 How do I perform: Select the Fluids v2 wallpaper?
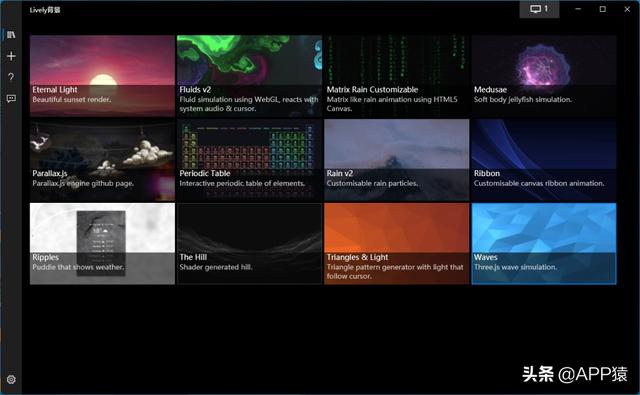click(x=249, y=75)
